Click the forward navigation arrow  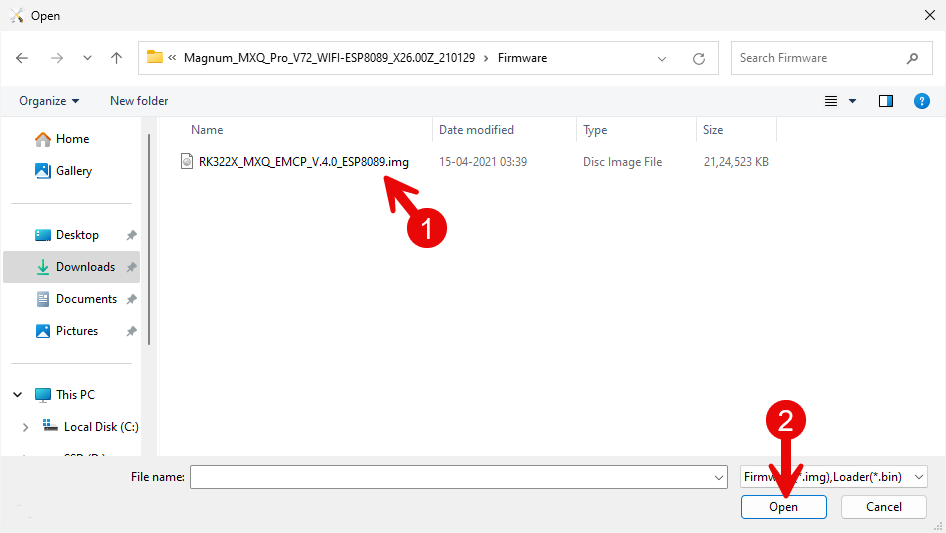57,58
